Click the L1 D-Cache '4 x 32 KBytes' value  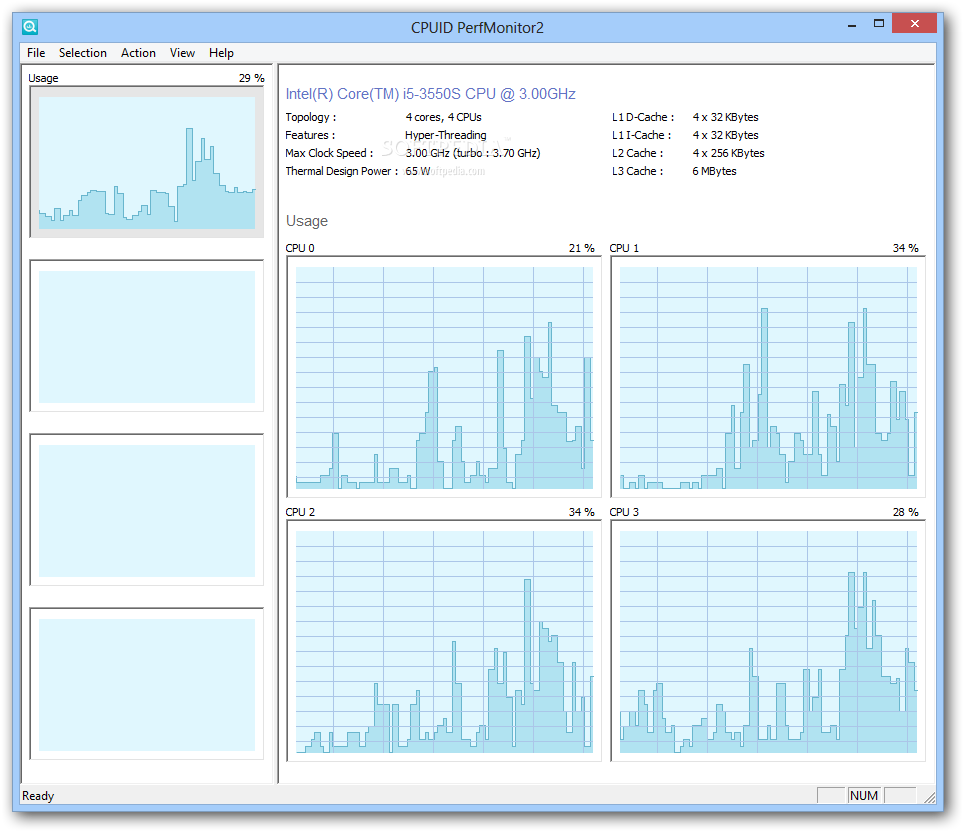tap(725, 117)
